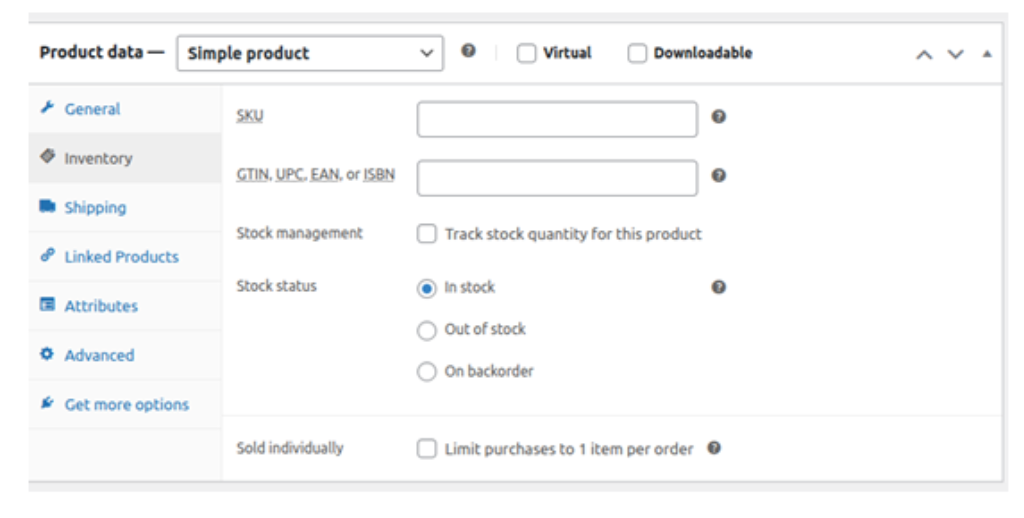Click the Stock status label
Image resolution: width=1024 pixels, height=518 pixels.
276,286
